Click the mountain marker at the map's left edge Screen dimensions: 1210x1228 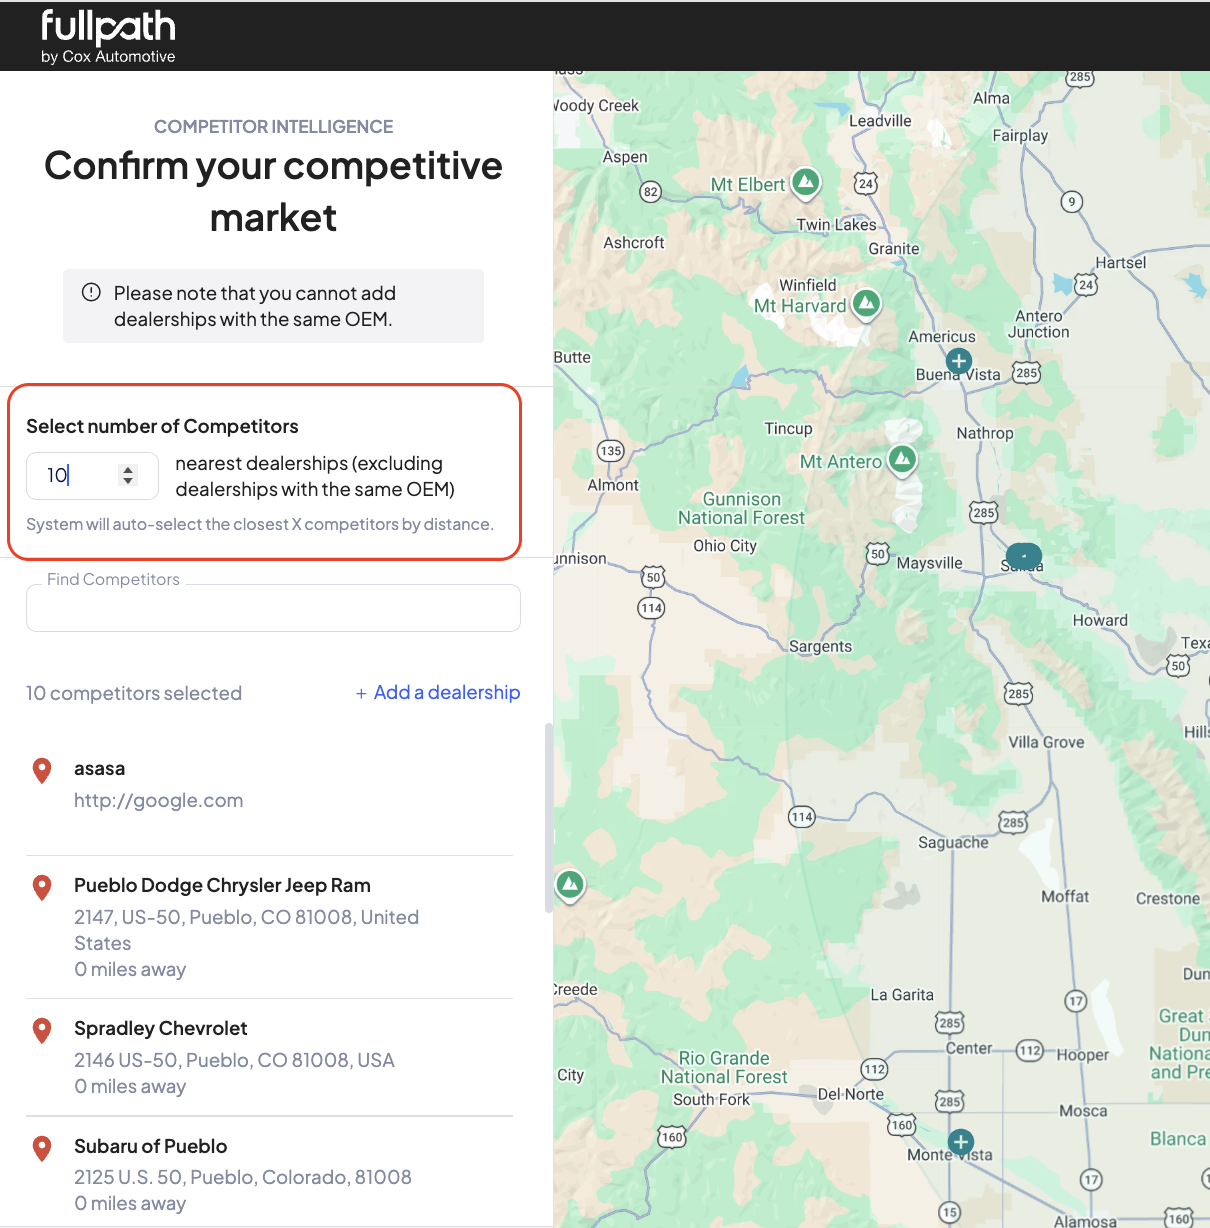coord(570,884)
